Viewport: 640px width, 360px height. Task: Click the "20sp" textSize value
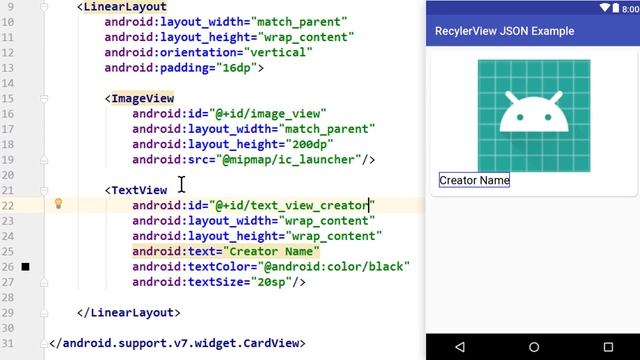tap(271, 282)
